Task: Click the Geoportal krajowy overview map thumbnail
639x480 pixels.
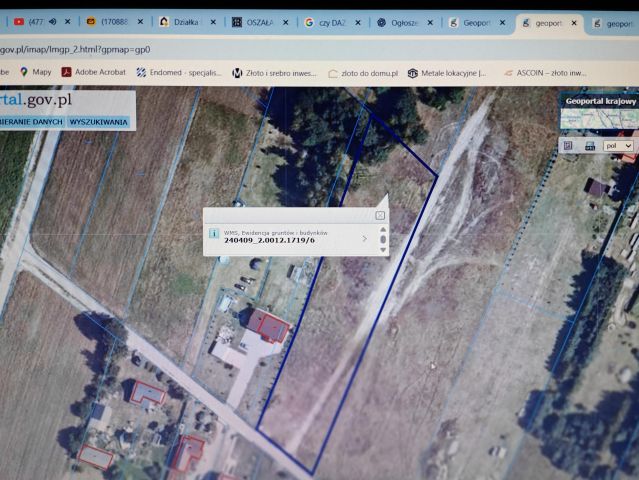Action: tap(599, 119)
